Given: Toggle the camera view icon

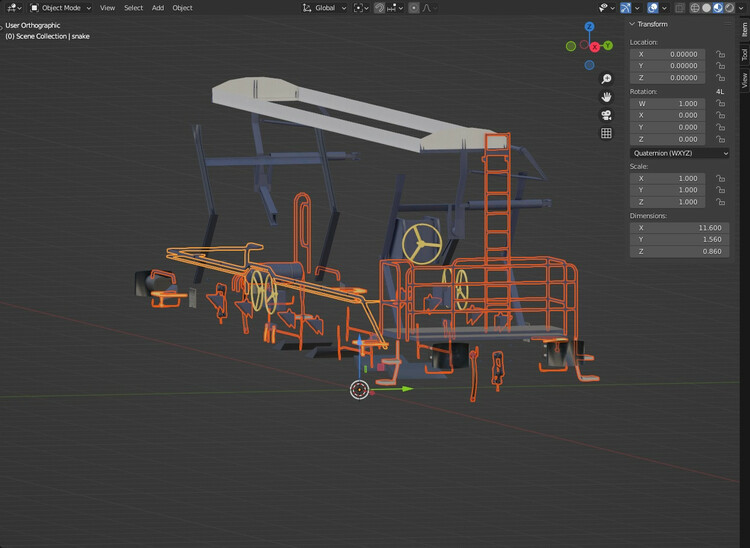Looking at the screenshot, I should (x=606, y=115).
